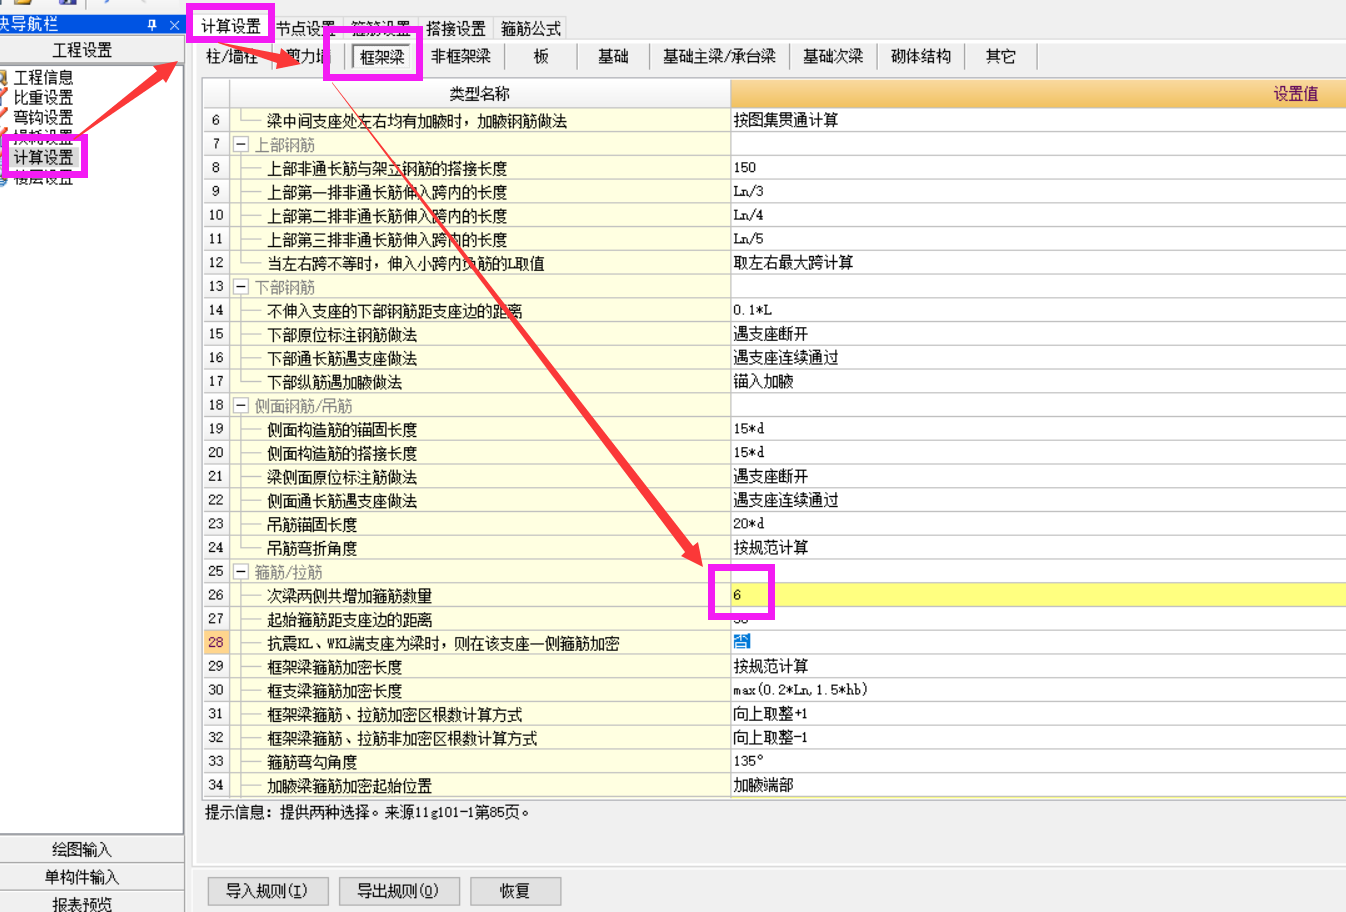This screenshot has width=1346, height=912.
Task: Collapse the 侧面钢筋/吊筋 group
Action: (241, 405)
